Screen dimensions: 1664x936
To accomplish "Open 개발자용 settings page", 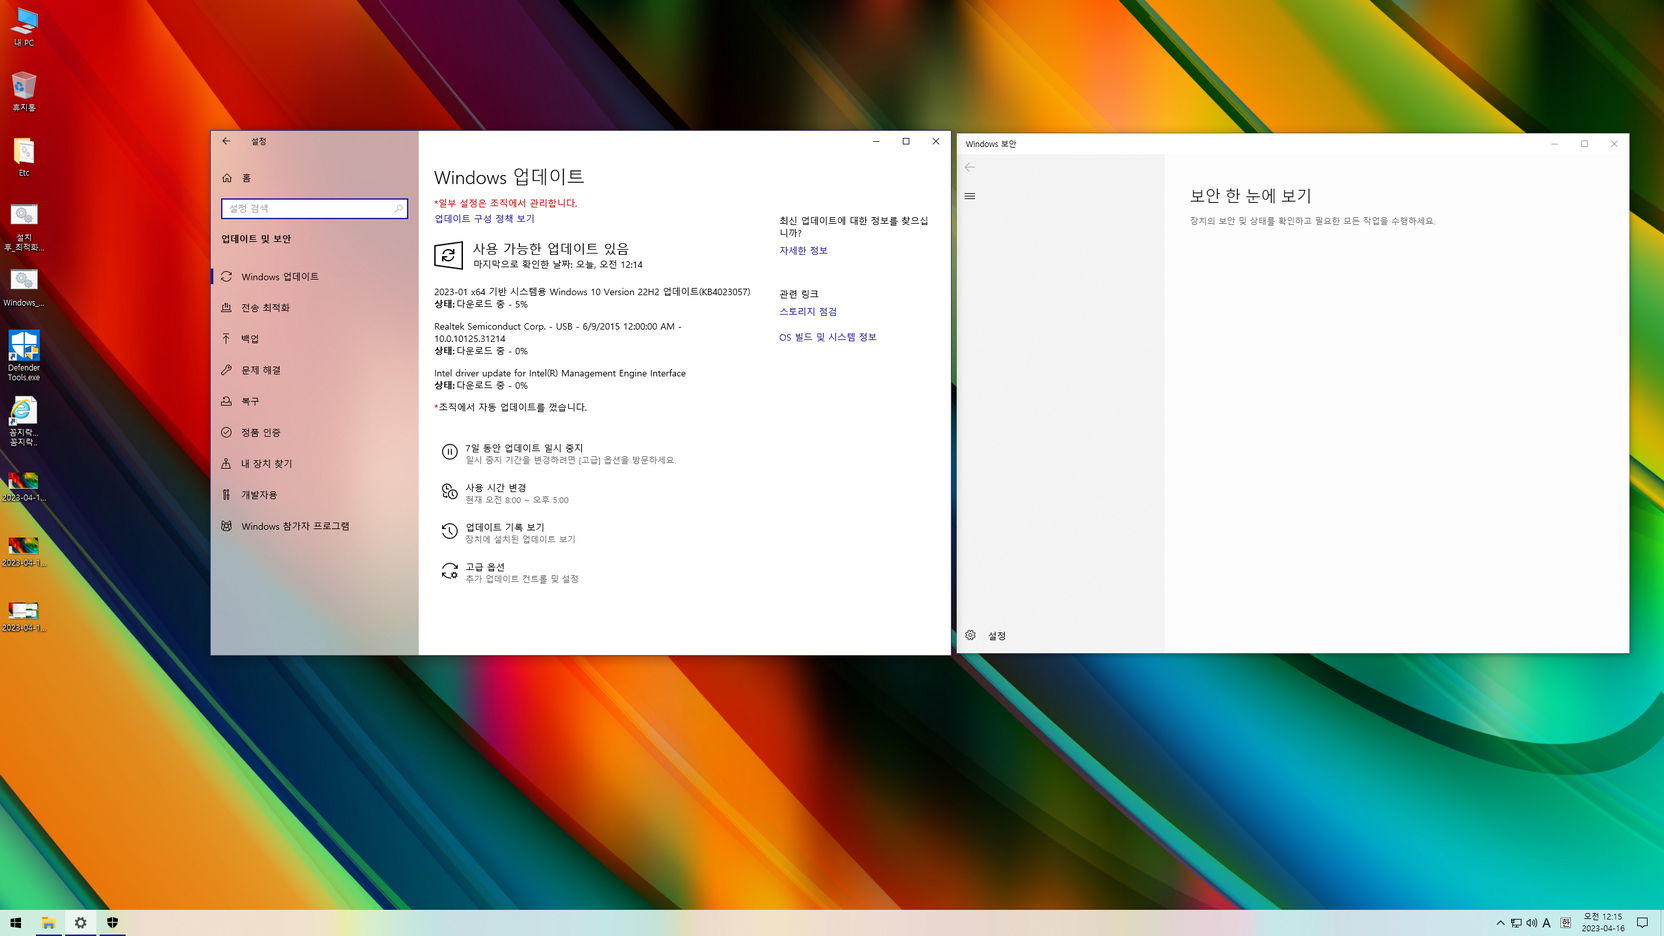I will coord(314,494).
